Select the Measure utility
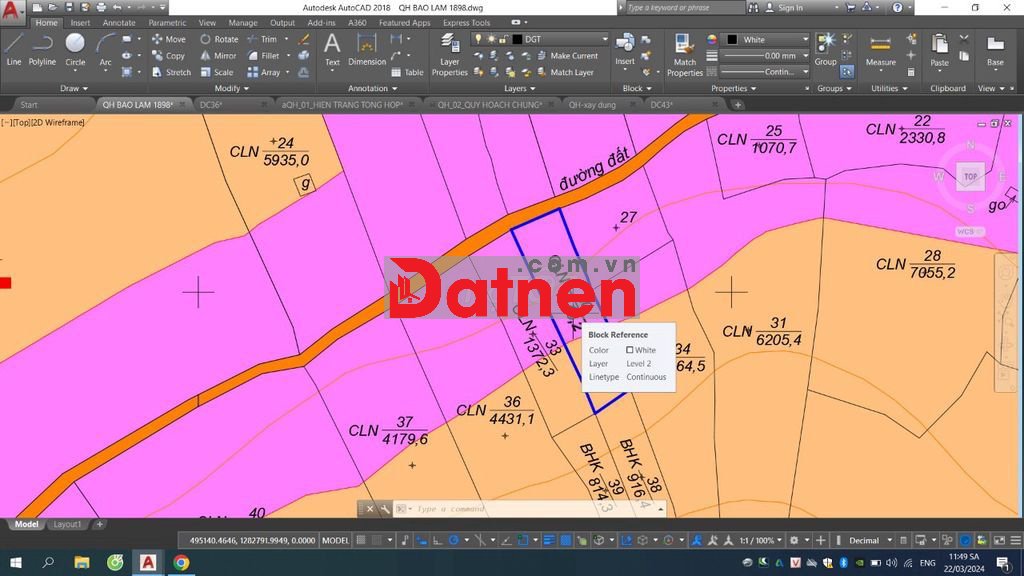Image resolution: width=1024 pixels, height=576 pixels. [880, 50]
